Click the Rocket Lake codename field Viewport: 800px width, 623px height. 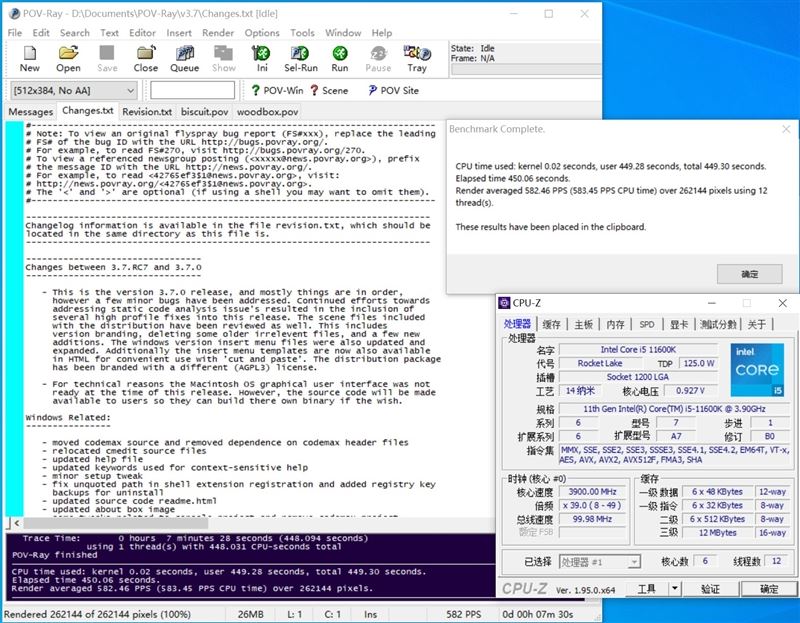pyautogui.click(x=600, y=363)
